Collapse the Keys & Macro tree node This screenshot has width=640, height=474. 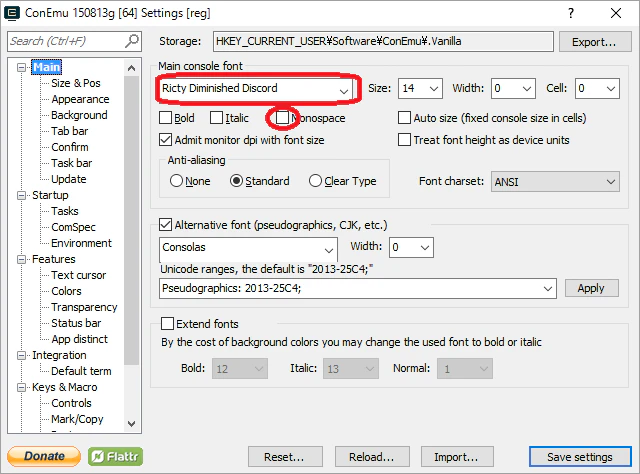(21, 387)
